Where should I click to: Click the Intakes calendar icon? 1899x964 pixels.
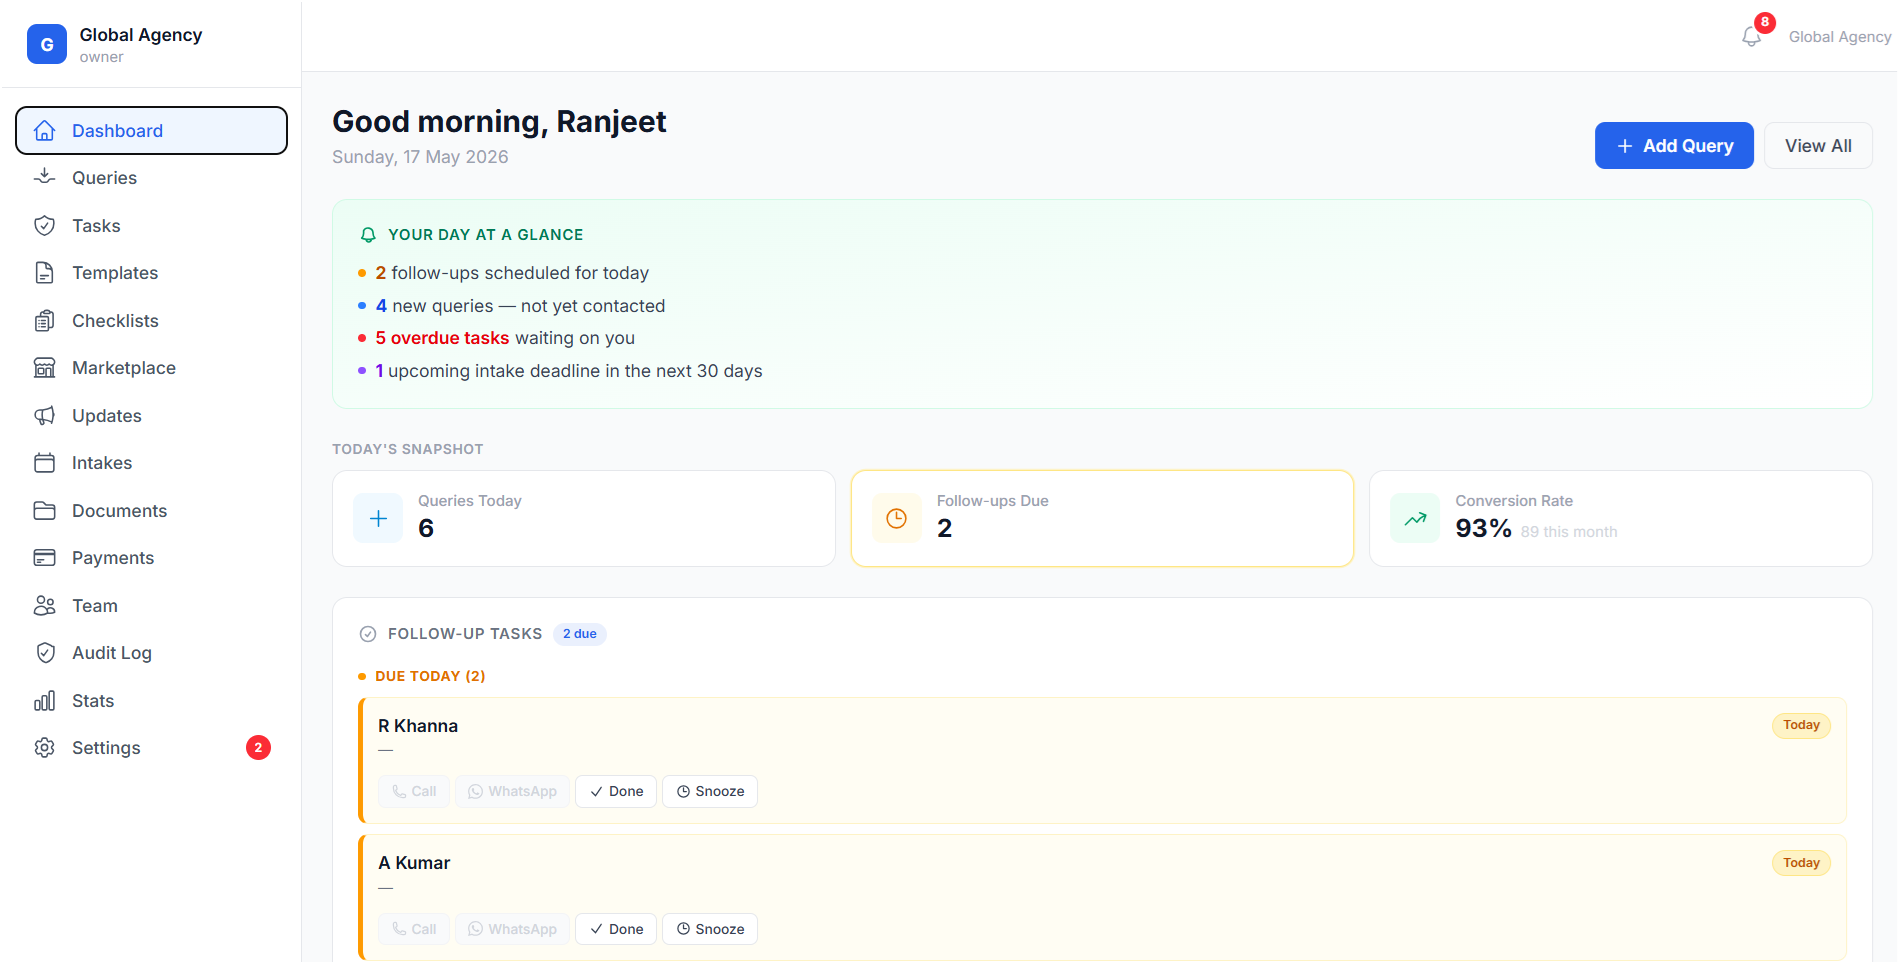coord(45,463)
